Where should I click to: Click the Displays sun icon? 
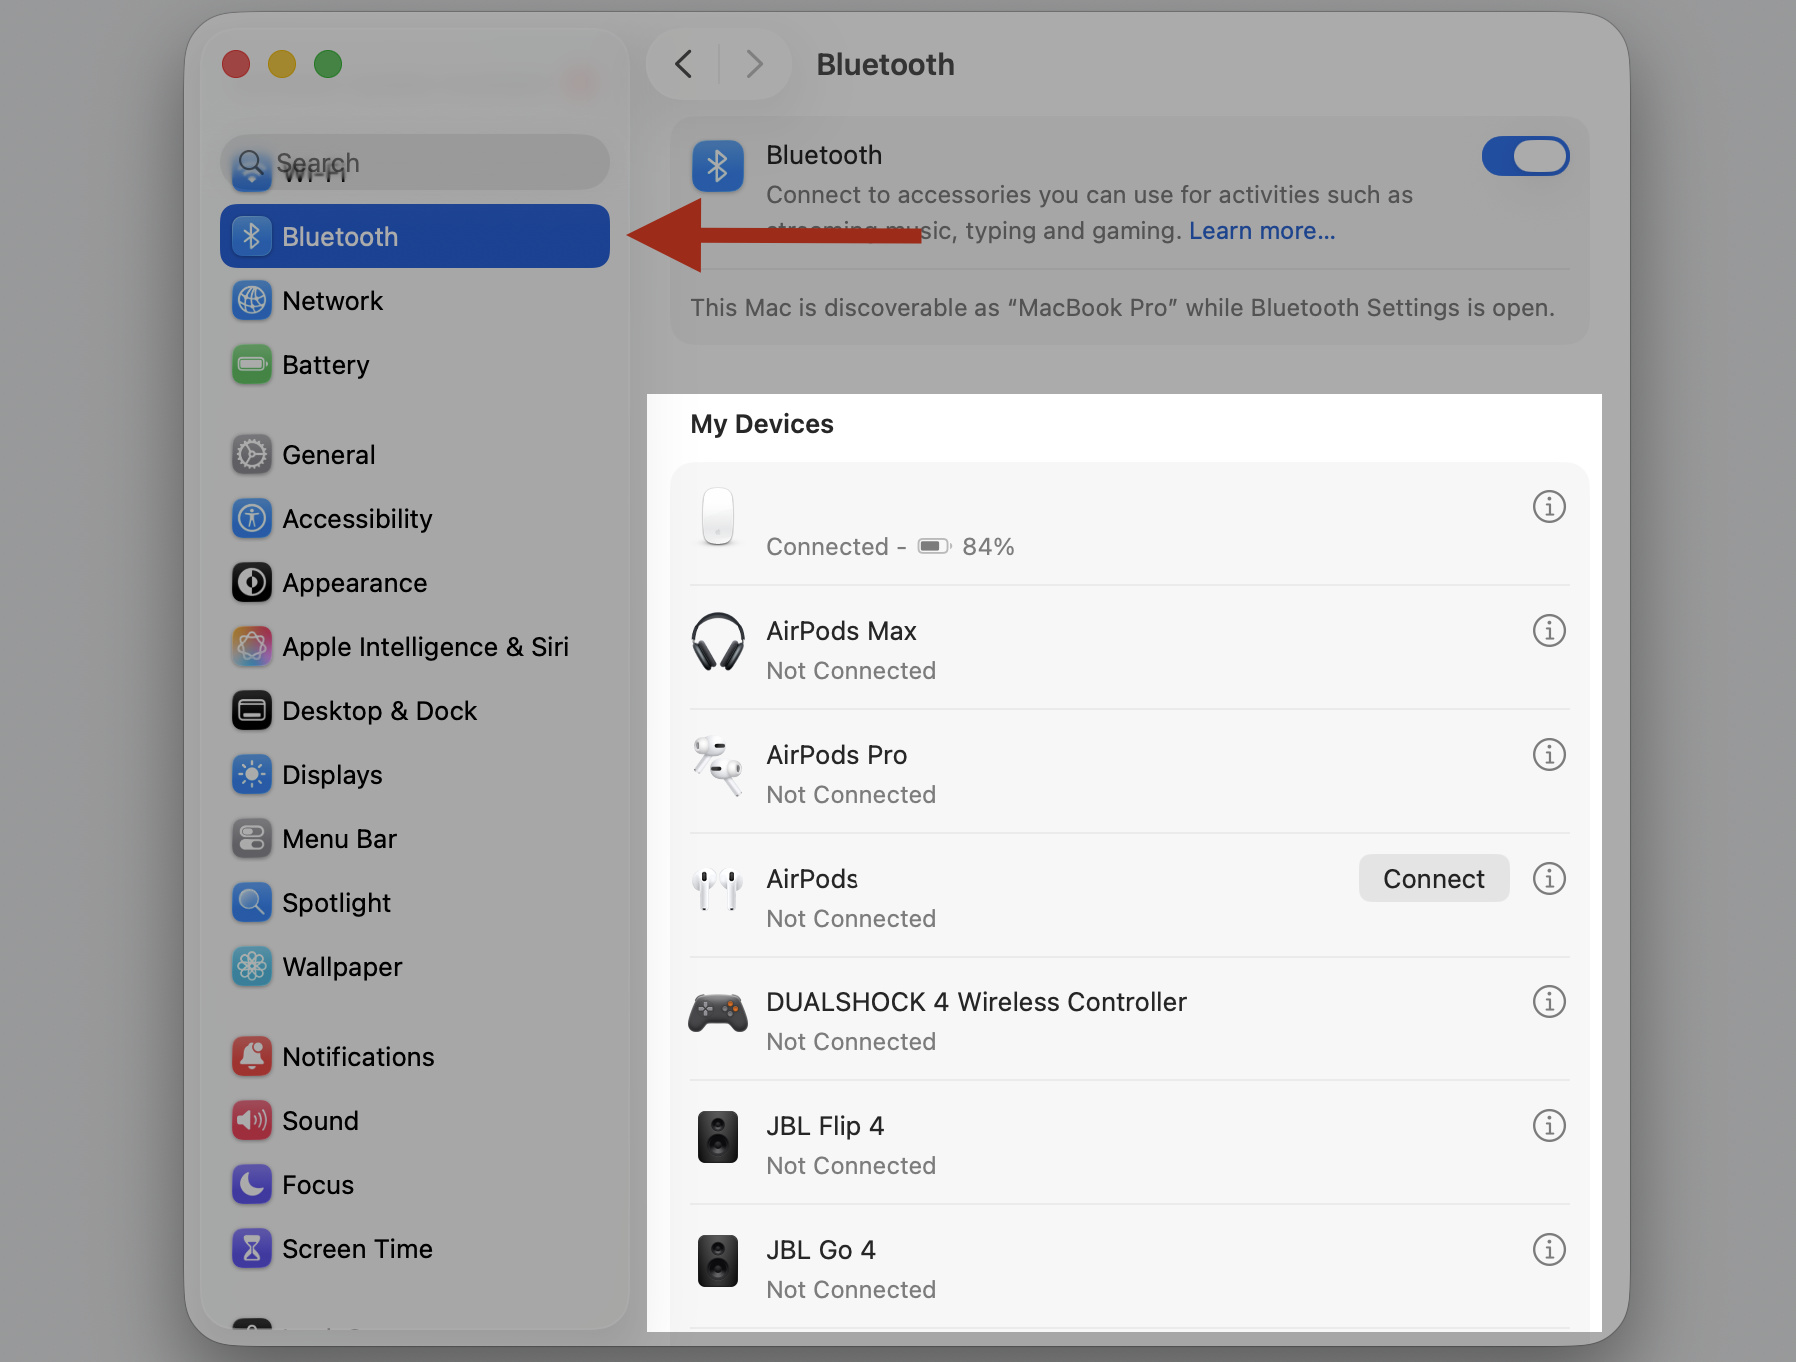(252, 774)
